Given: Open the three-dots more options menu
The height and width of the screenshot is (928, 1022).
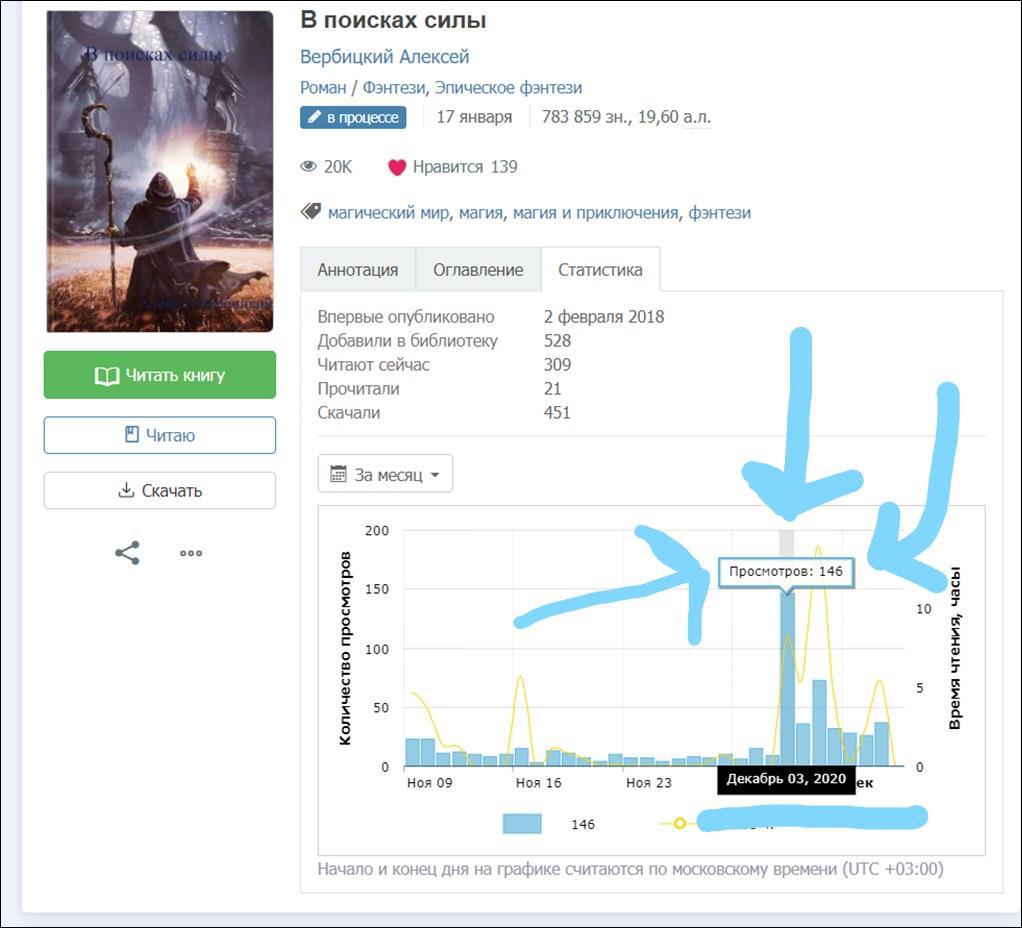Looking at the screenshot, I should point(191,553).
